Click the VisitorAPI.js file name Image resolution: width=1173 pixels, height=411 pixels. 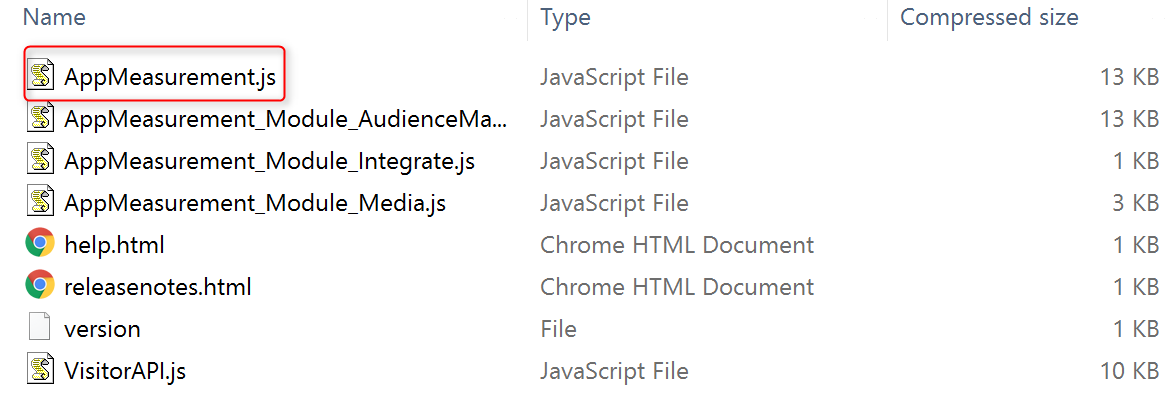pyautogui.click(x=125, y=371)
